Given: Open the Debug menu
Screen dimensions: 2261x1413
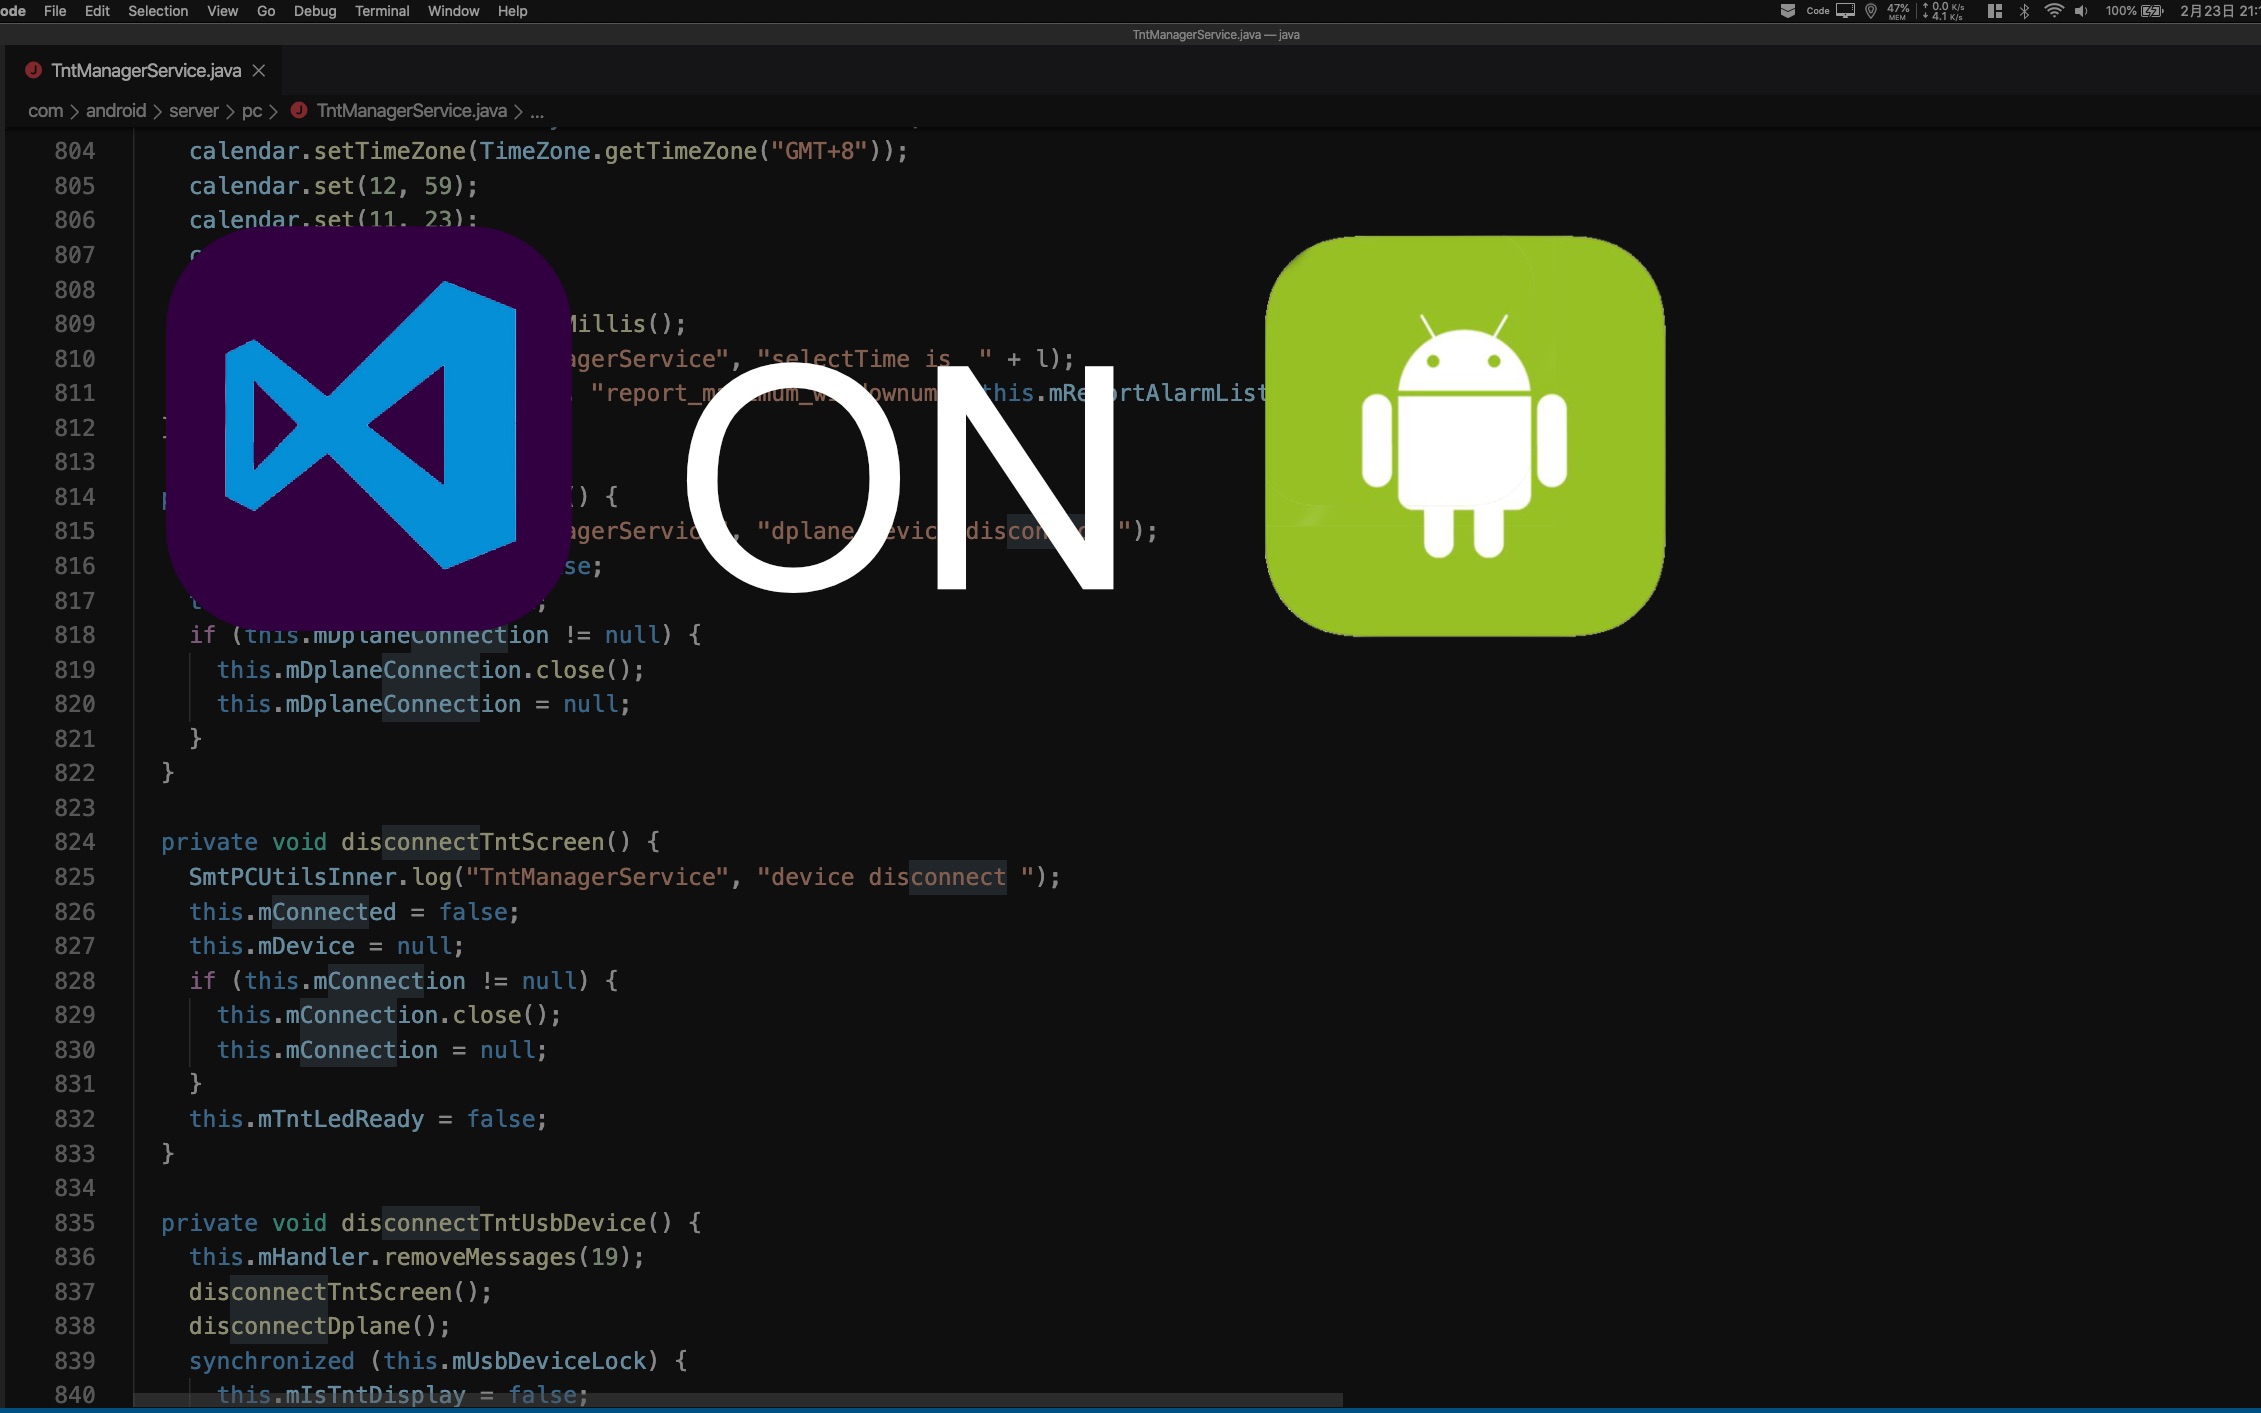Looking at the screenshot, I should coord(314,11).
